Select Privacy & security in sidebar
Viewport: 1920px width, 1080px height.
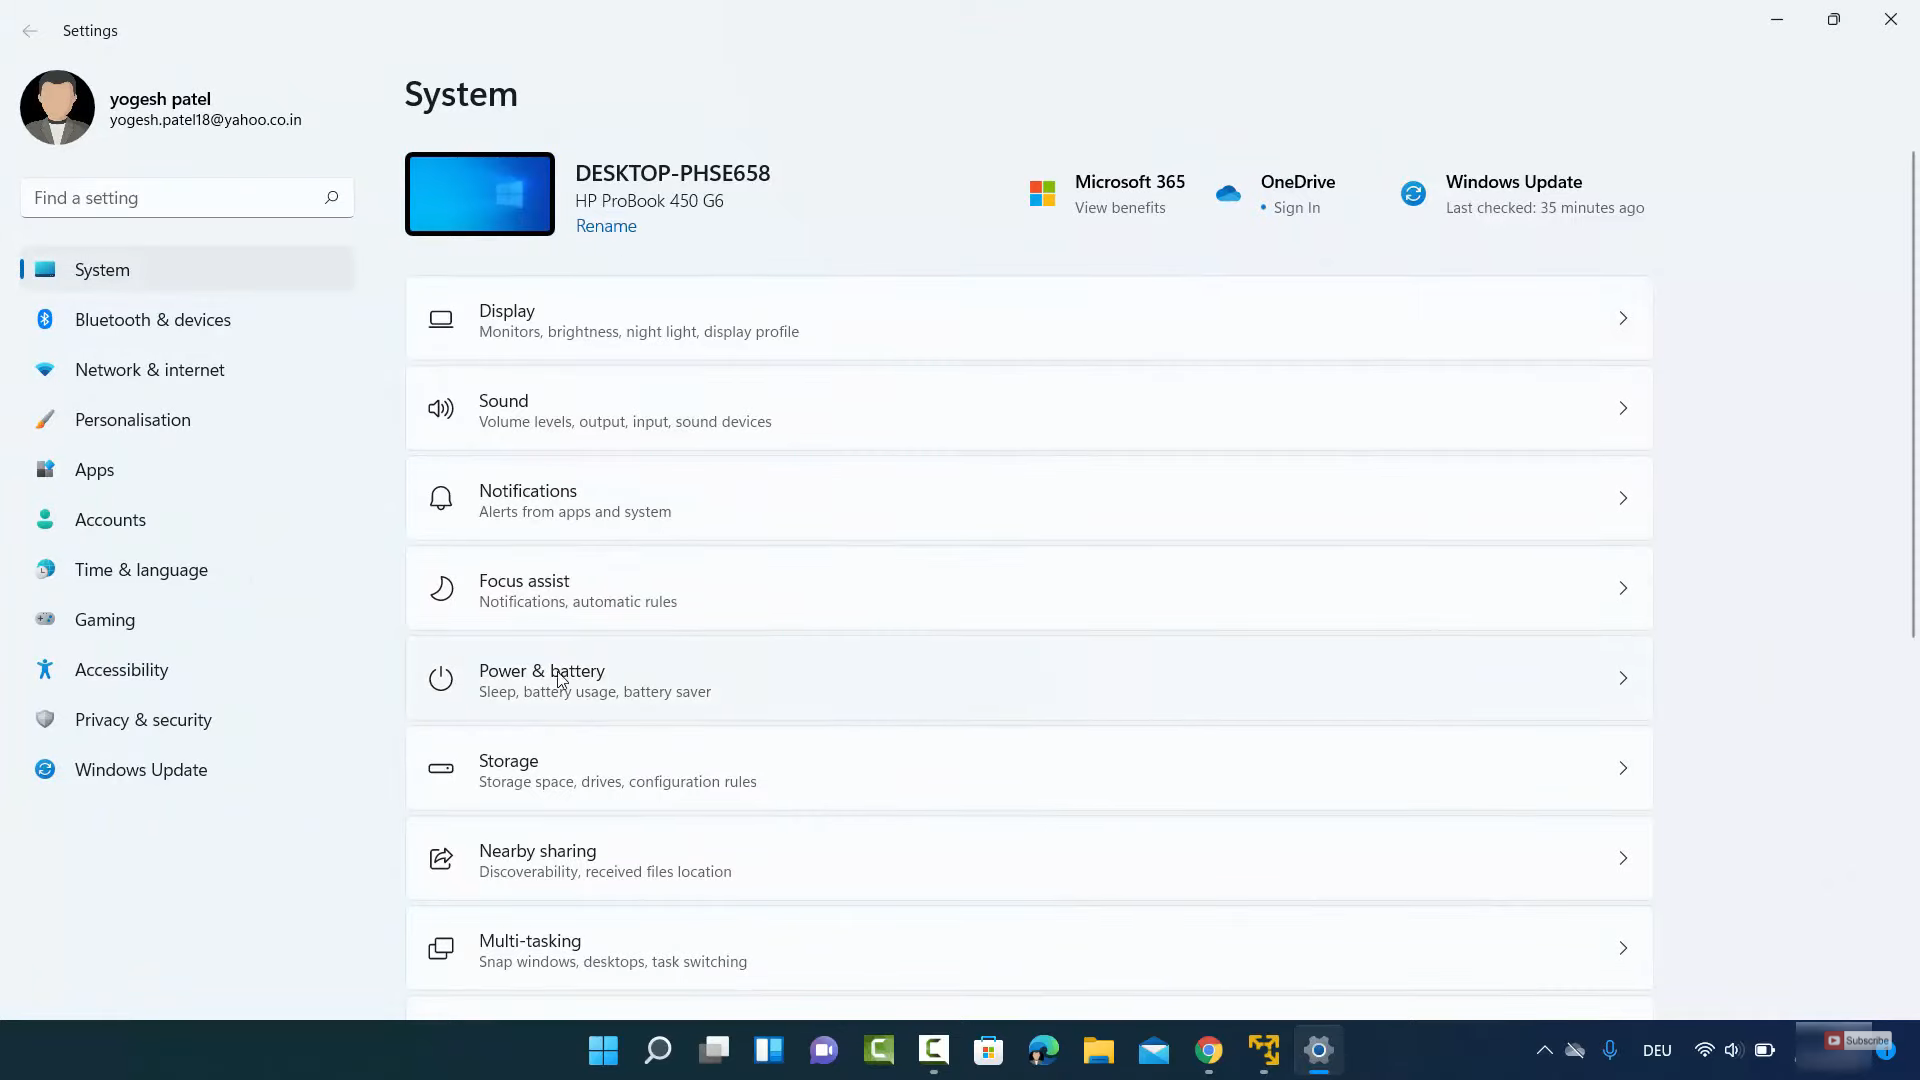click(143, 720)
